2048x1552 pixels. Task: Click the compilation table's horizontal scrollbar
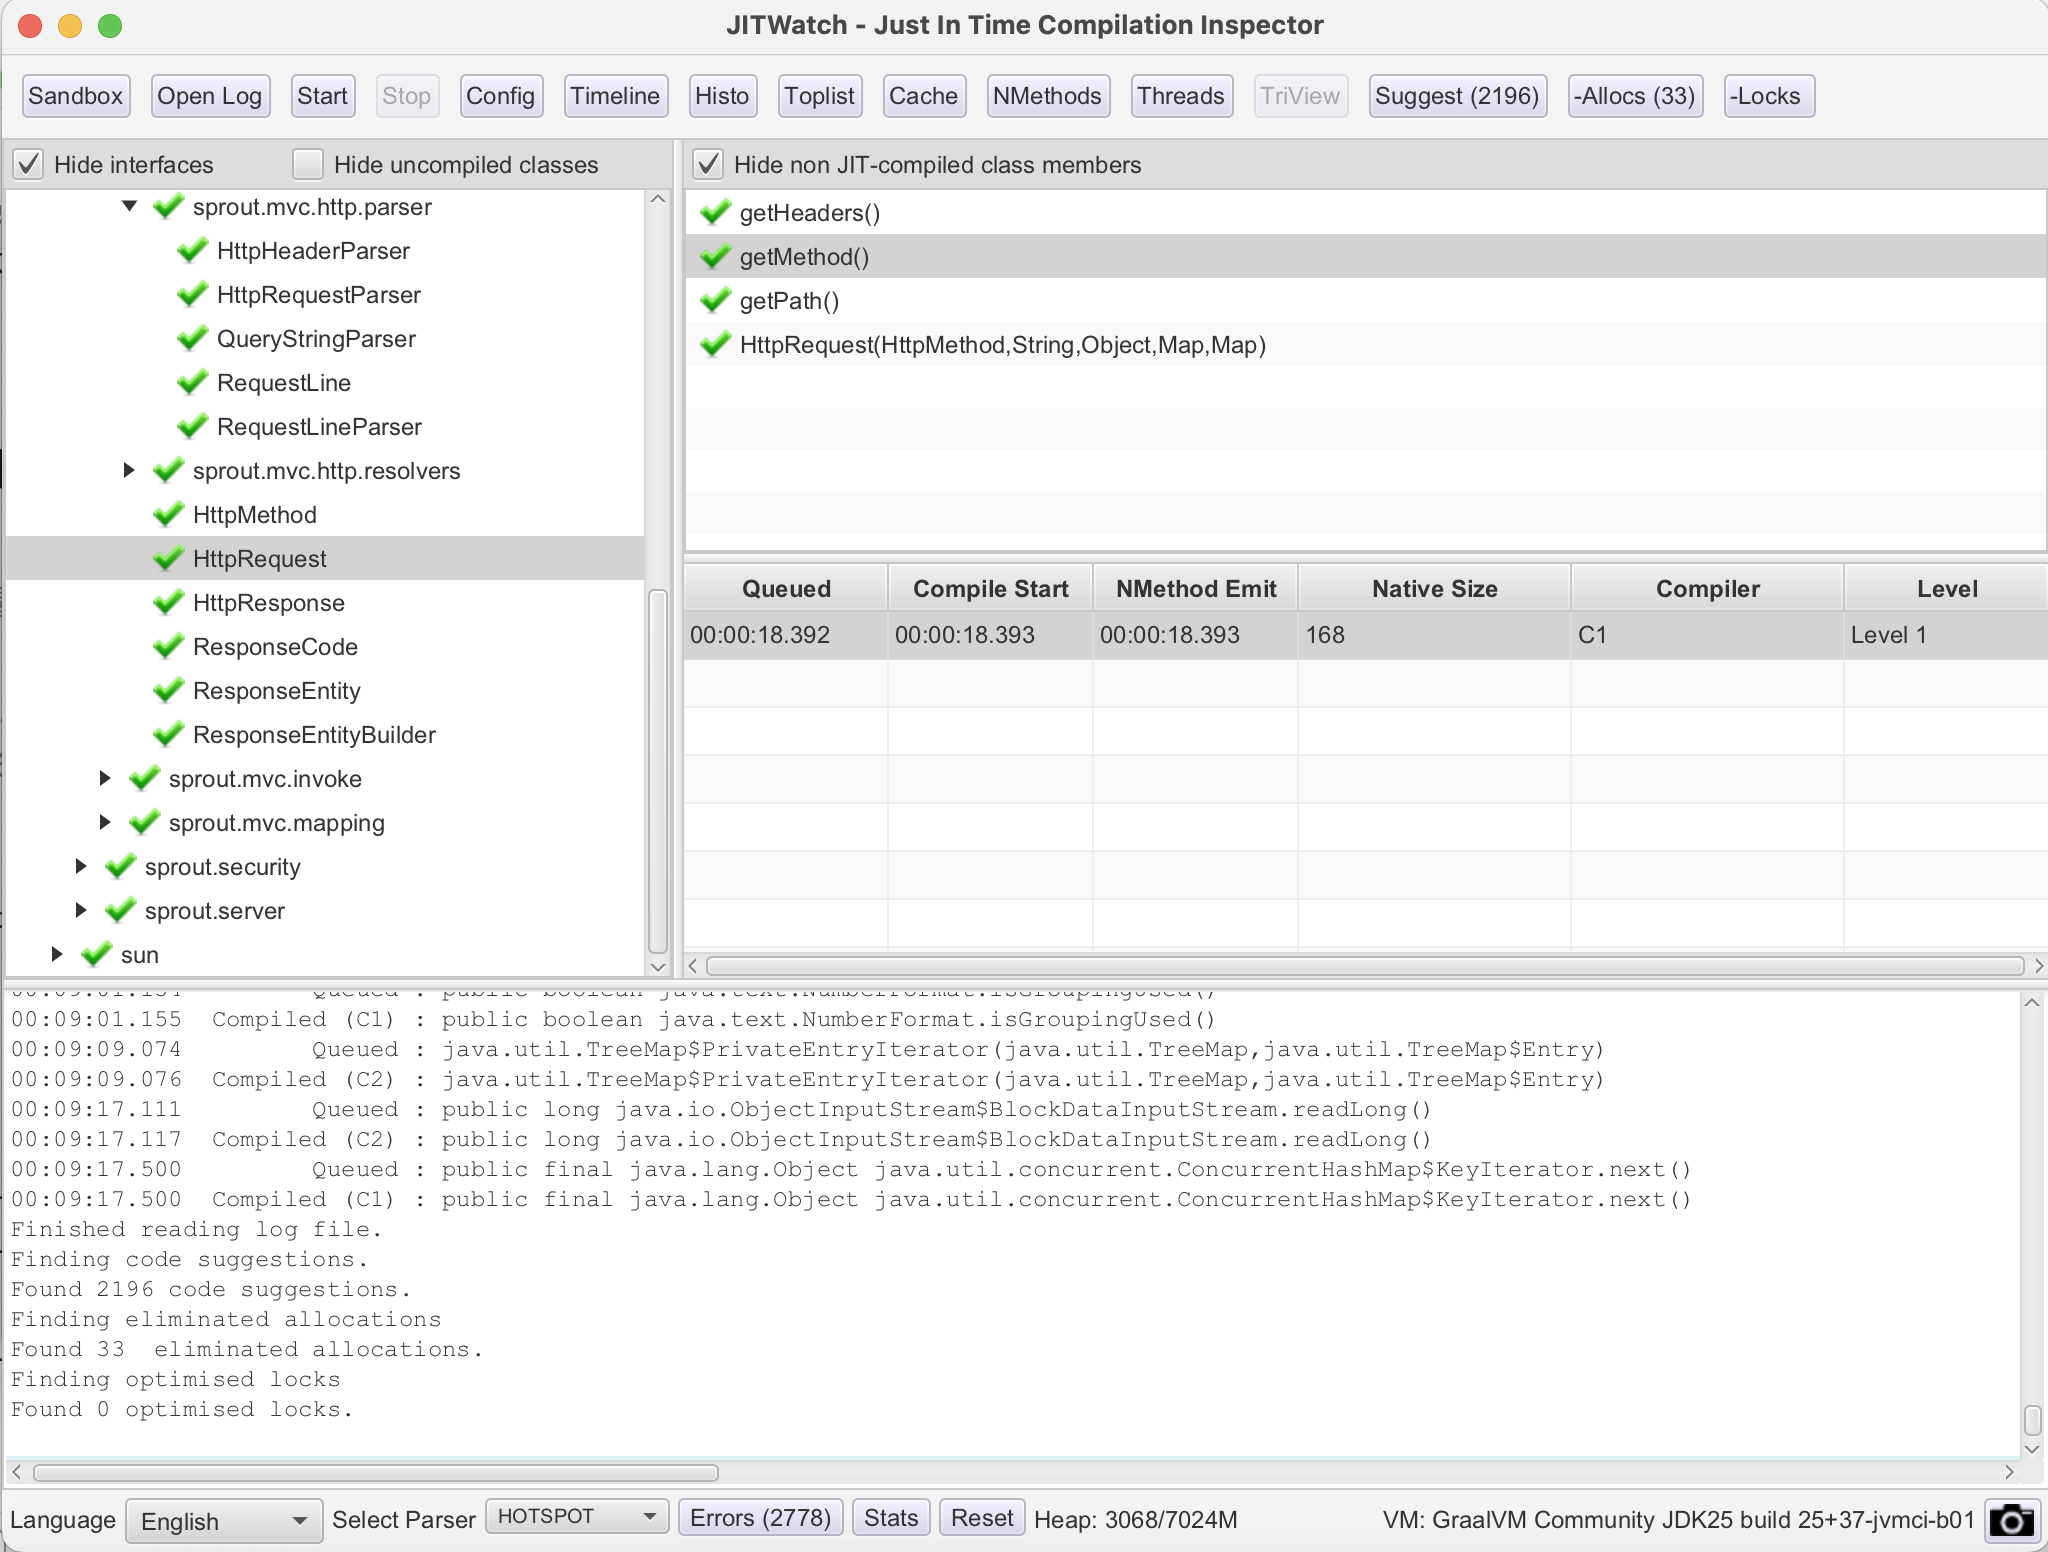point(1364,966)
